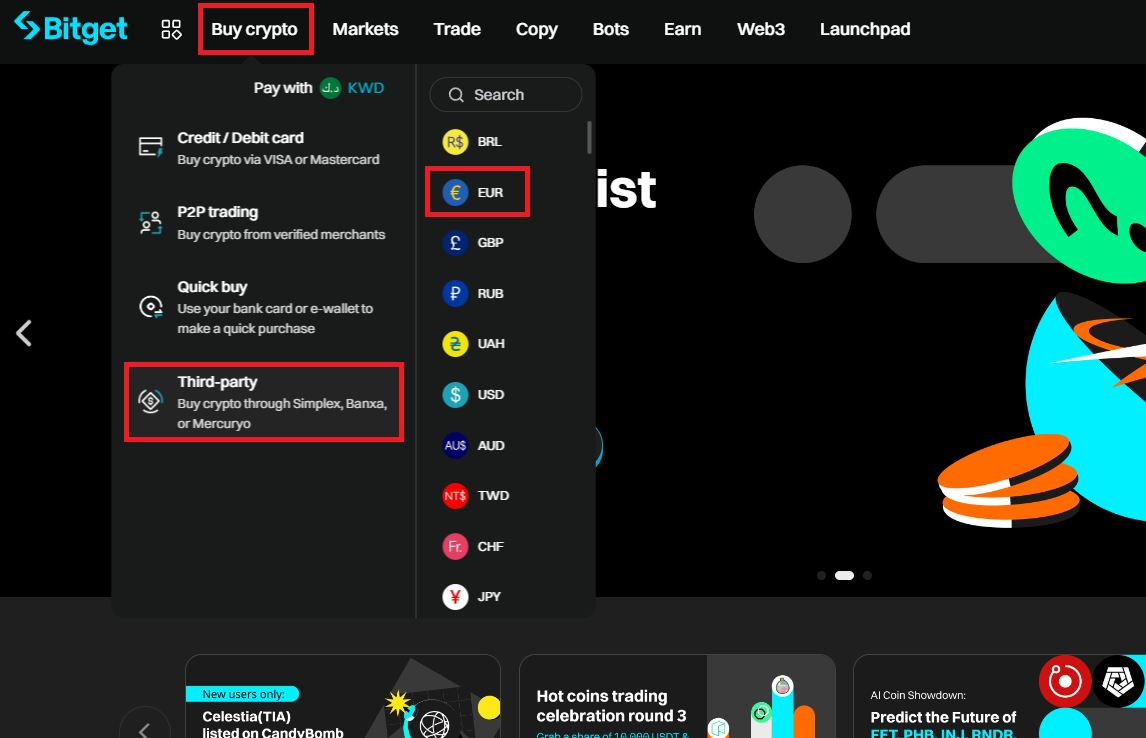Open the Trade menu
Viewport: 1146px width, 738px height.
457,29
